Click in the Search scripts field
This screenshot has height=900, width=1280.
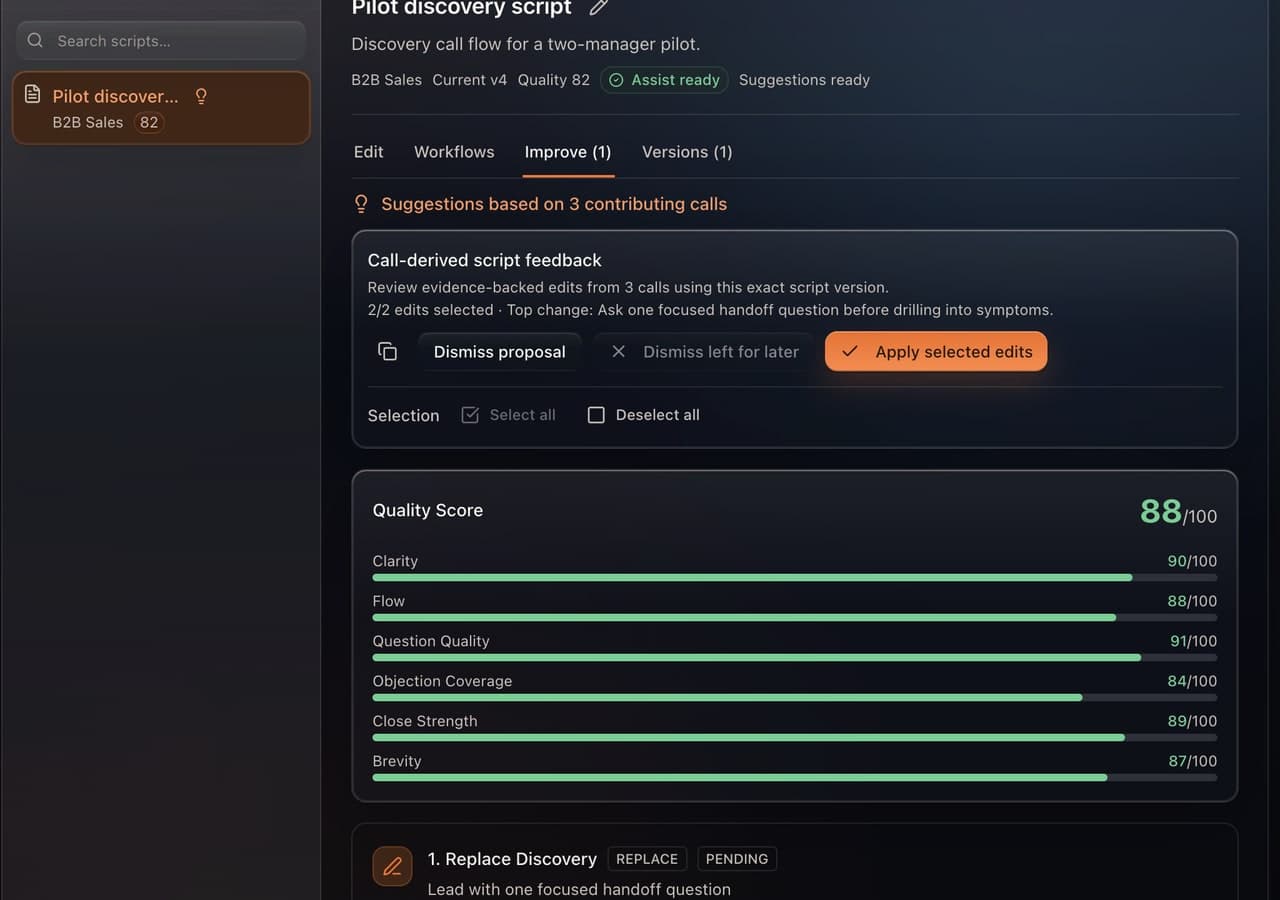161,41
